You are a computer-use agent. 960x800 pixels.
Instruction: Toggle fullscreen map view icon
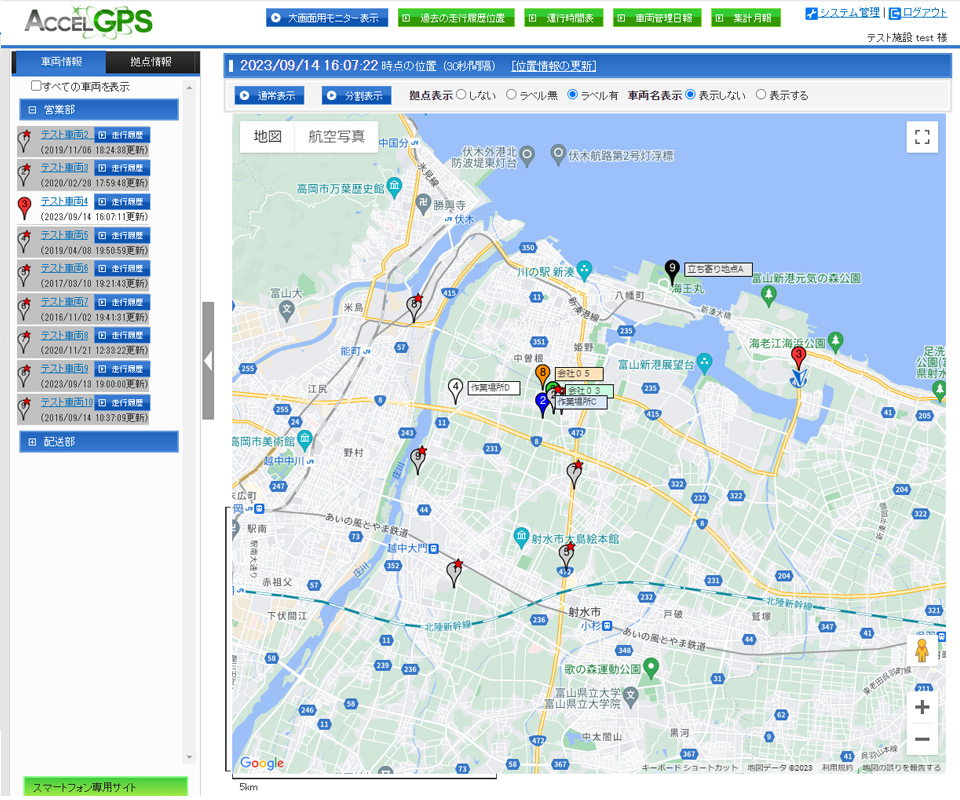pos(922,137)
